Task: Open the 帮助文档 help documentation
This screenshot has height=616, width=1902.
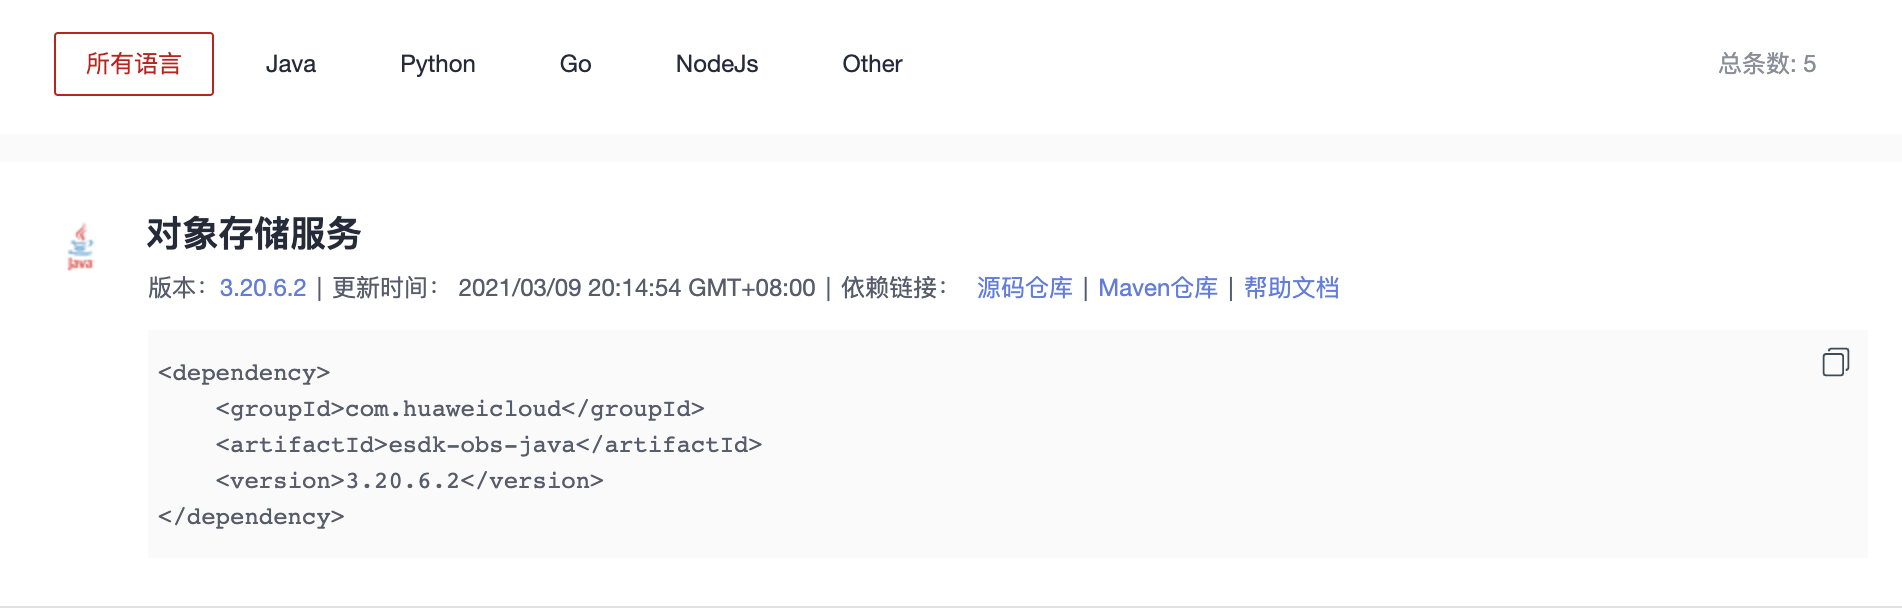Action: point(1291,288)
